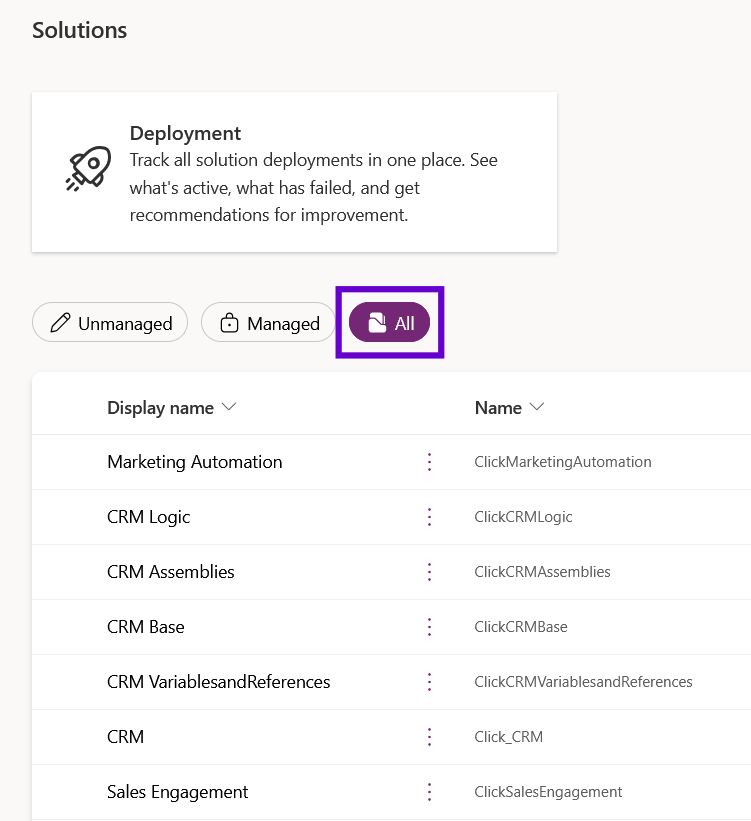This screenshot has width=751, height=821.
Task: Open more options for CRM Assemblies
Action: click(x=429, y=572)
